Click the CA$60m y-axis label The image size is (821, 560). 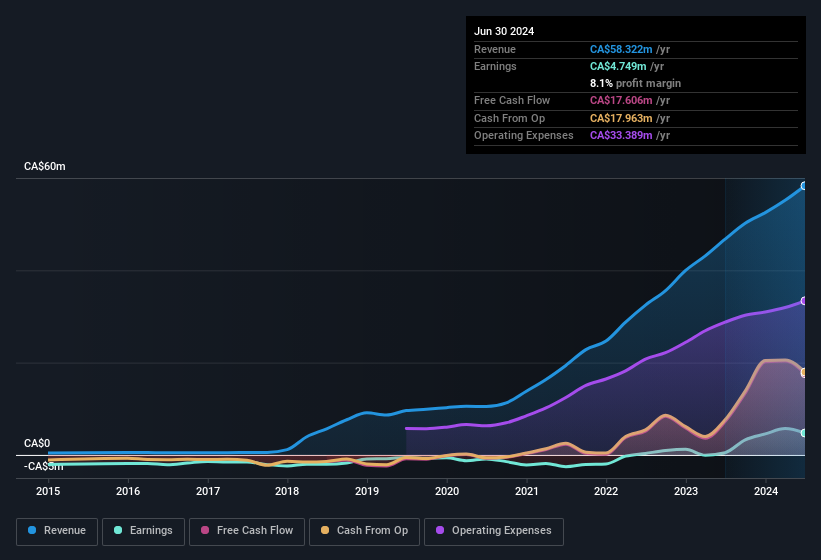pos(45,166)
